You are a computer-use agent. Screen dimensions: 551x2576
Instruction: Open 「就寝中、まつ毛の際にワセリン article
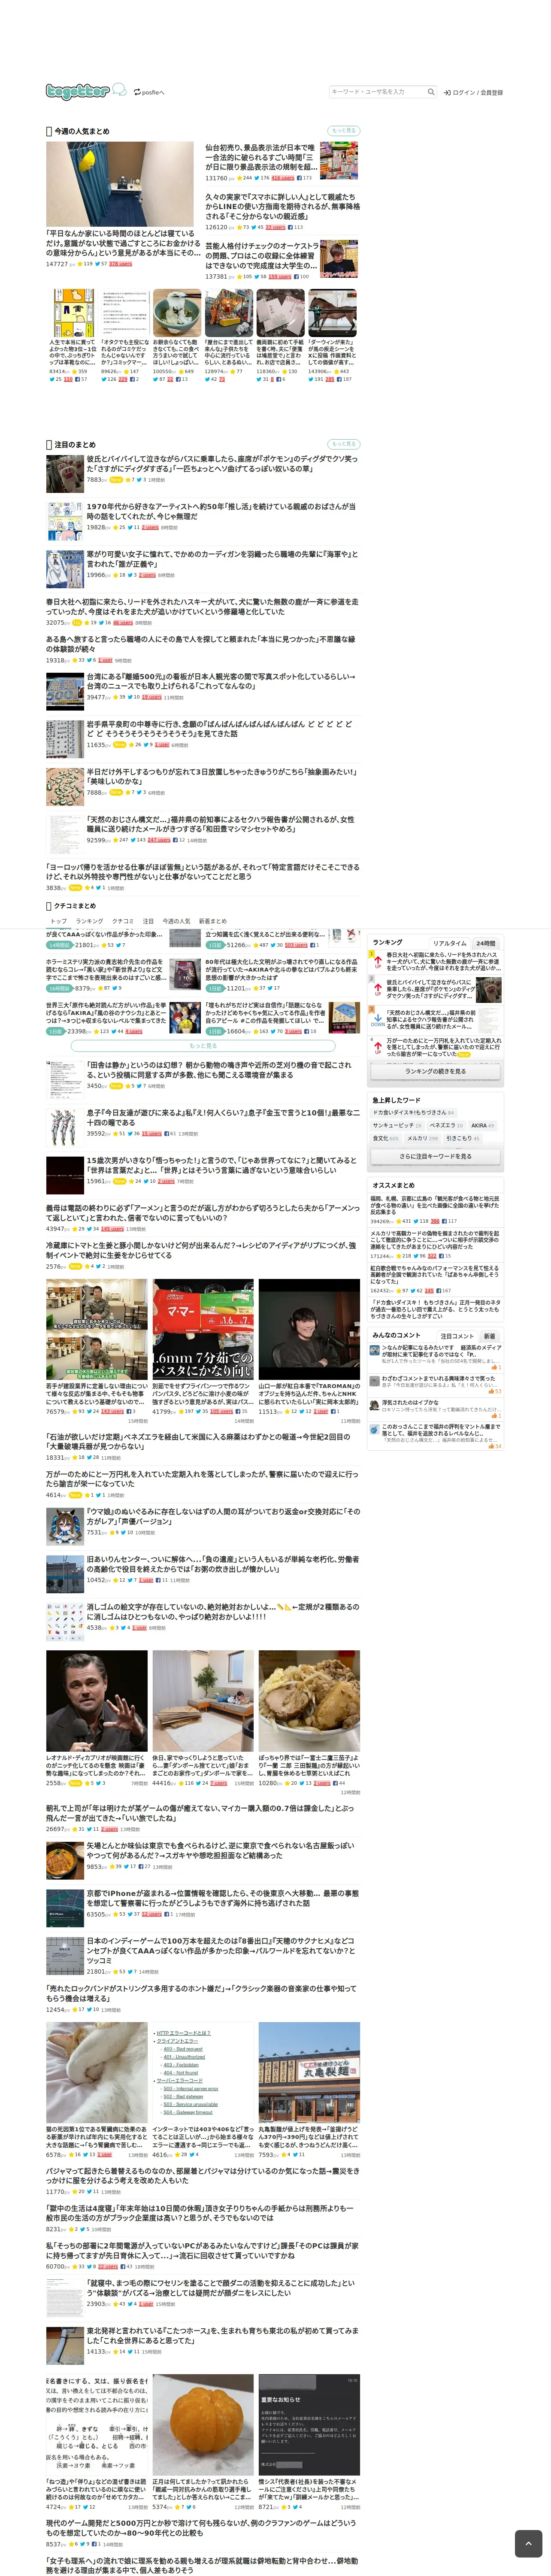pos(220,2288)
